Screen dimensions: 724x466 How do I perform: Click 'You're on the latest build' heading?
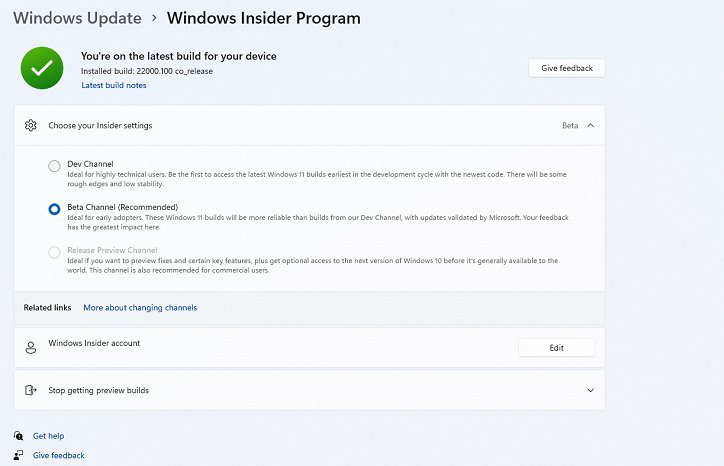coord(179,56)
